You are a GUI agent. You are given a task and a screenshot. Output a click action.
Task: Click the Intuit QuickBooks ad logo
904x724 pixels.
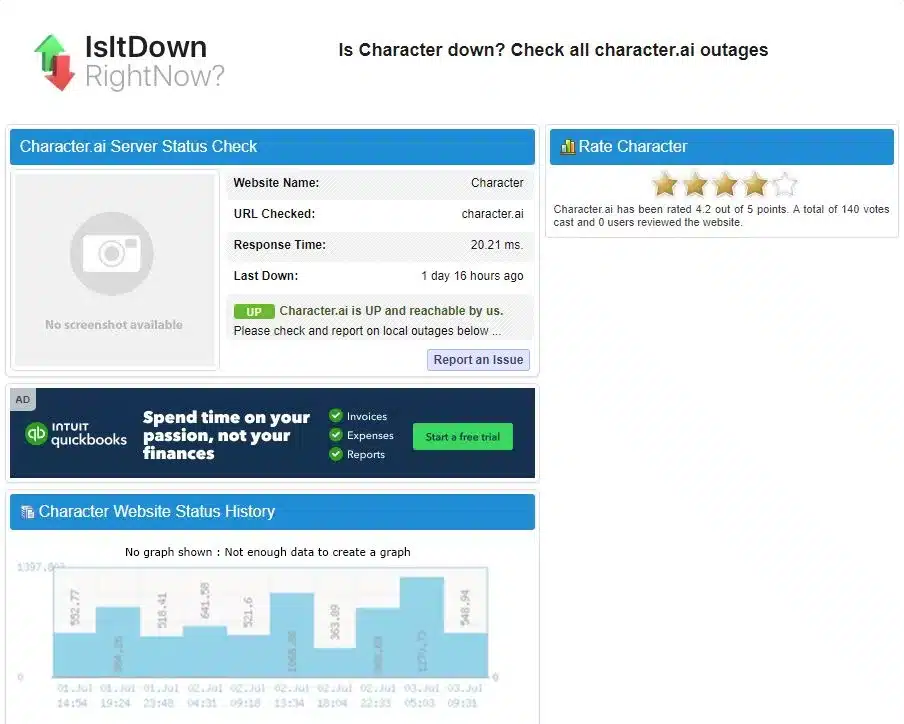click(76, 434)
